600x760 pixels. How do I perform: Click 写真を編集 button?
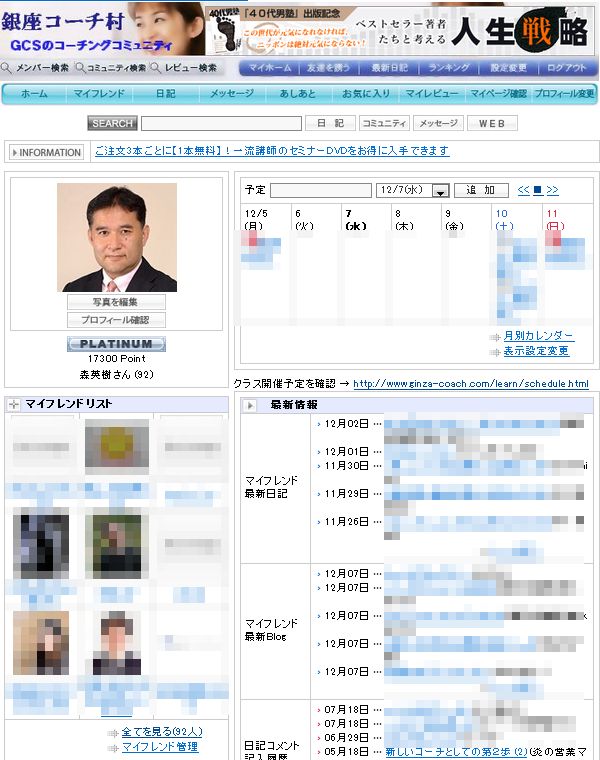116,302
